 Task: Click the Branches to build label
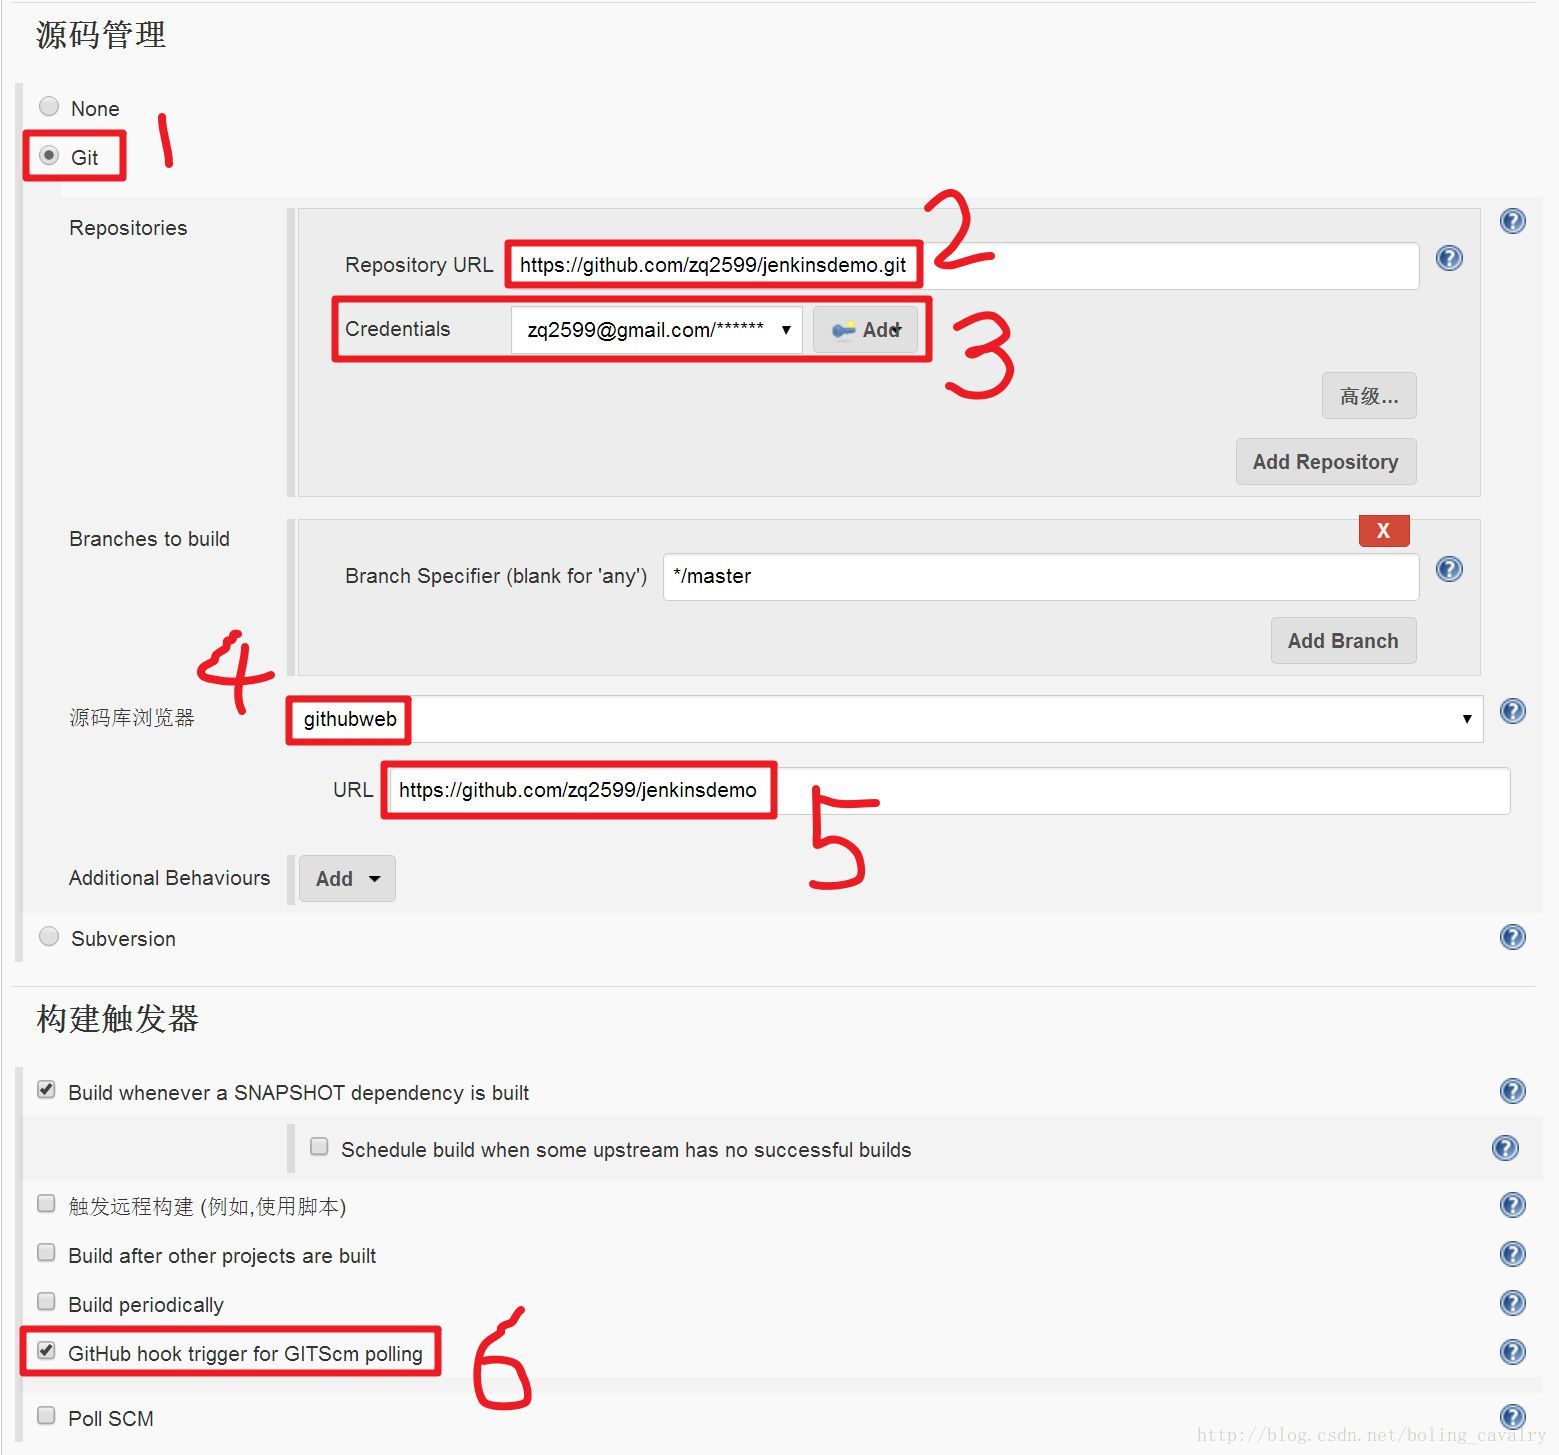pyautogui.click(x=149, y=539)
